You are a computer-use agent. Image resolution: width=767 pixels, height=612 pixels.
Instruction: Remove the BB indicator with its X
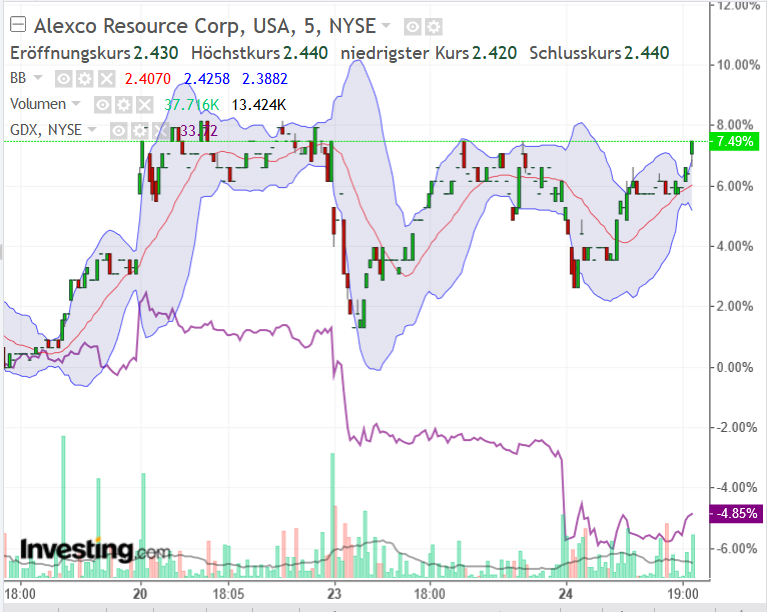pyautogui.click(x=106, y=79)
